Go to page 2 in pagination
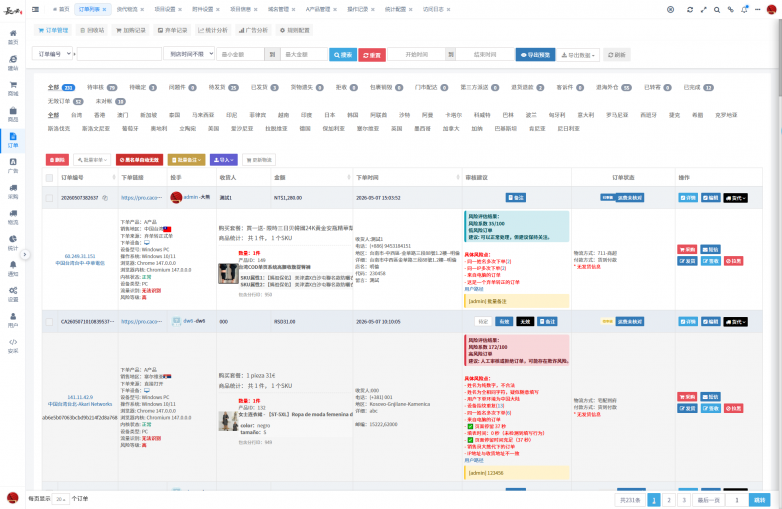 pos(669,500)
